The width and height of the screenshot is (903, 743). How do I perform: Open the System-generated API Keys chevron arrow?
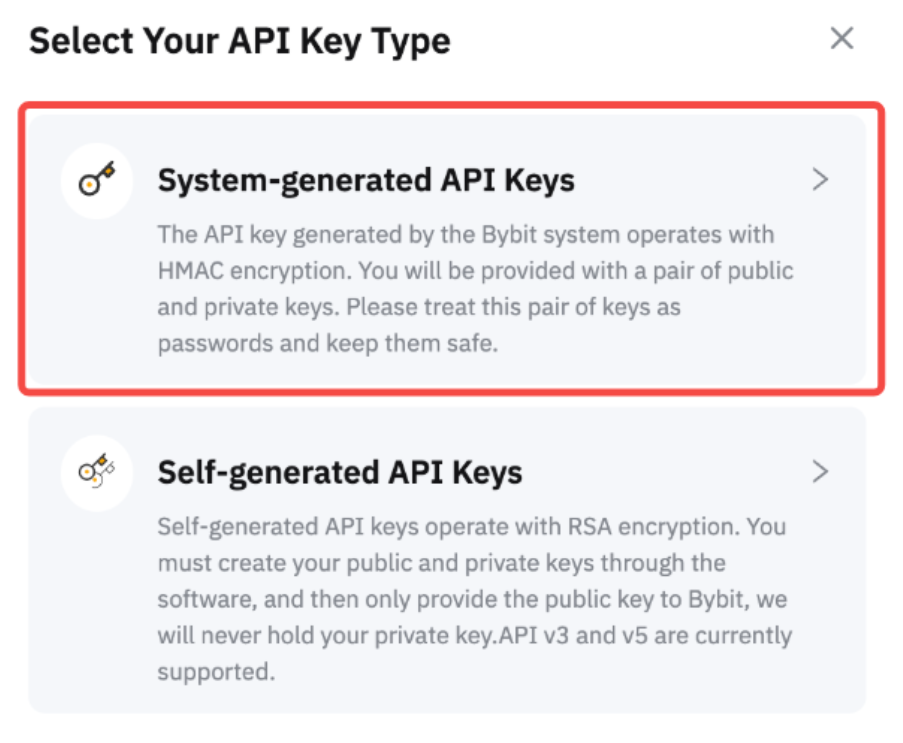point(820,180)
